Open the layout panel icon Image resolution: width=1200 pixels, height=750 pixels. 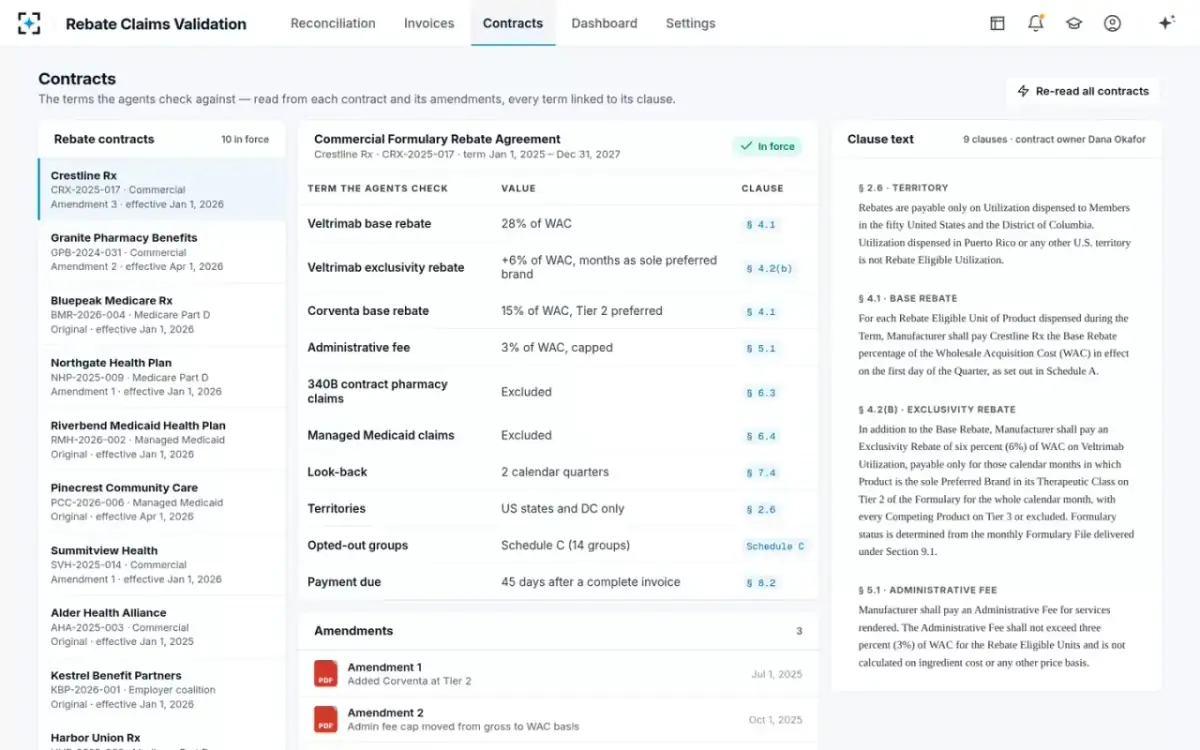pos(997,23)
